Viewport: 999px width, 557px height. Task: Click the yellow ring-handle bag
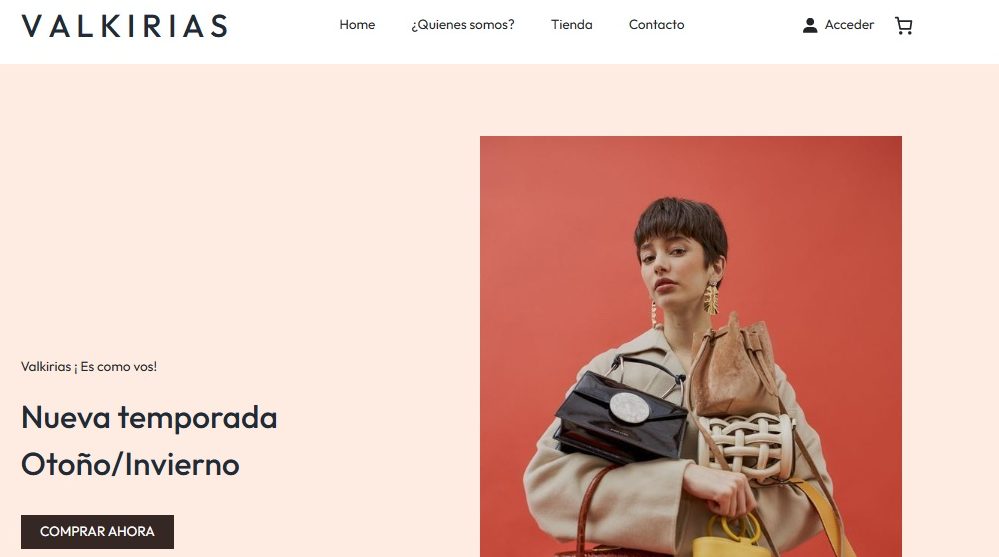click(x=730, y=537)
